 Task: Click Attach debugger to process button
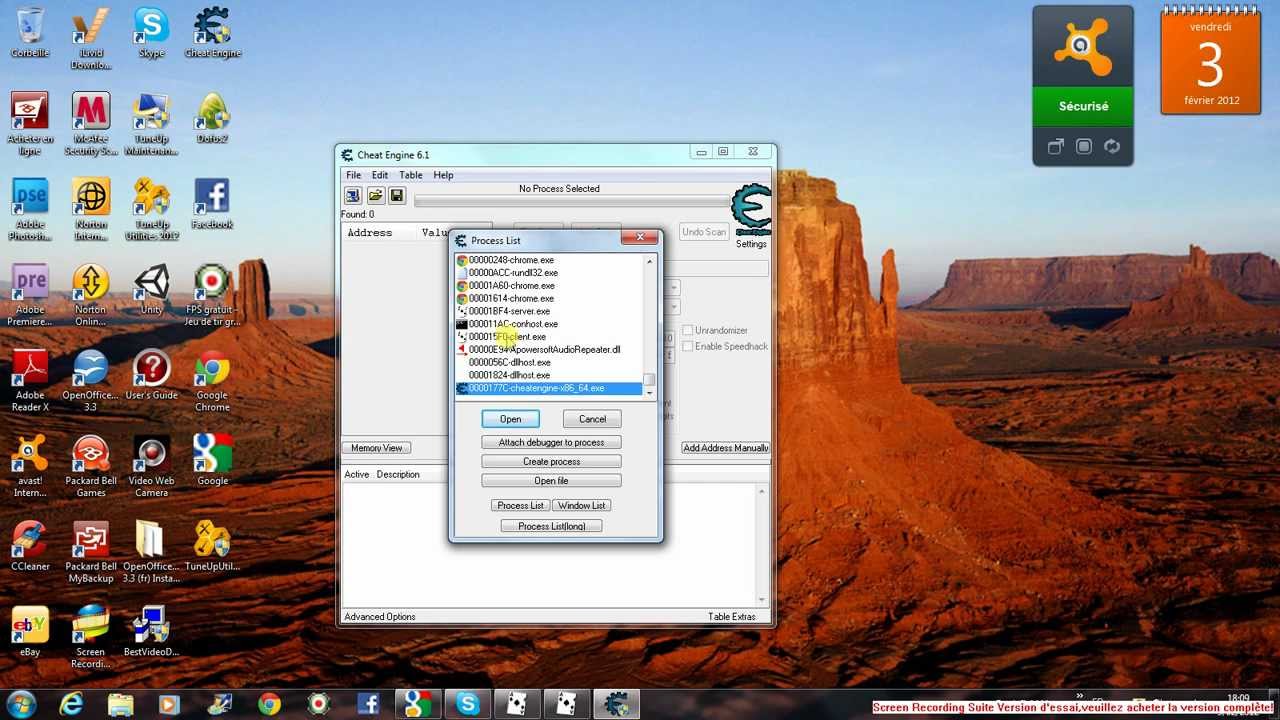[551, 442]
